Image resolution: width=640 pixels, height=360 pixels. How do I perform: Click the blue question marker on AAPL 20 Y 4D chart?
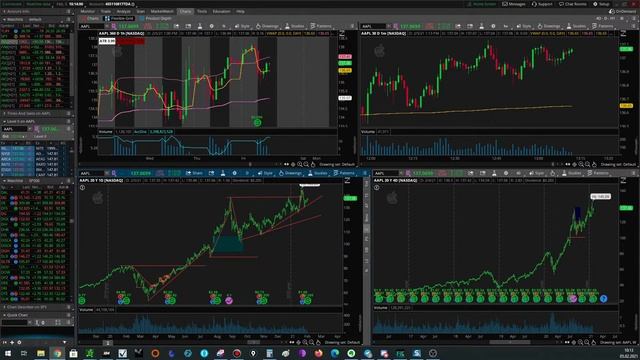(x=603, y=299)
